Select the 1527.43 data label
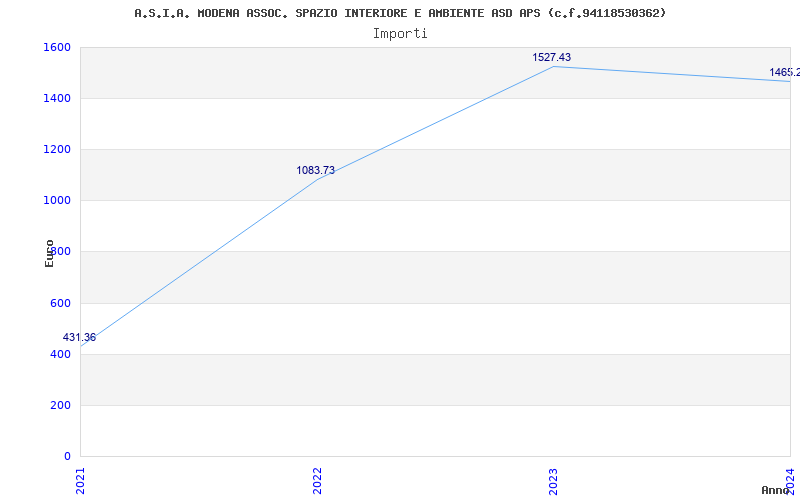Image resolution: width=800 pixels, height=500 pixels. [552, 57]
